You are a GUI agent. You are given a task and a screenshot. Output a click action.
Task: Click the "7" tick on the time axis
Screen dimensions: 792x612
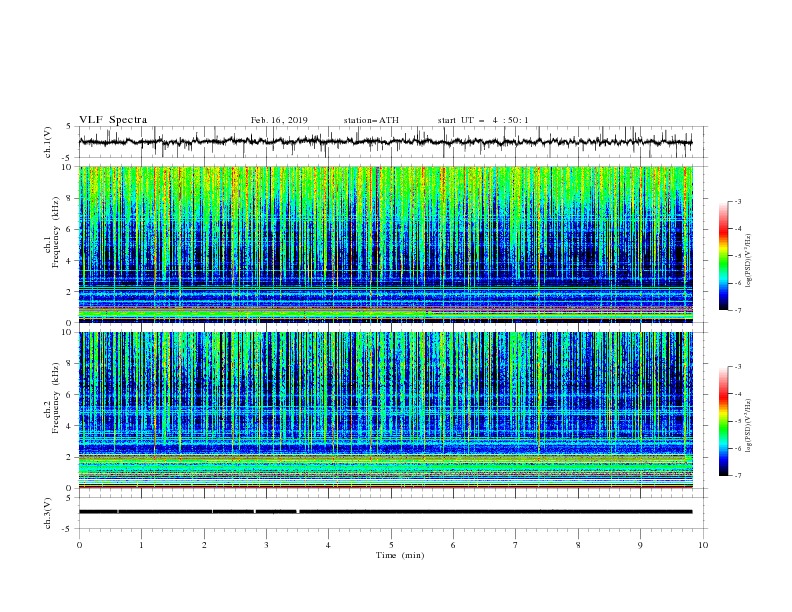516,545
